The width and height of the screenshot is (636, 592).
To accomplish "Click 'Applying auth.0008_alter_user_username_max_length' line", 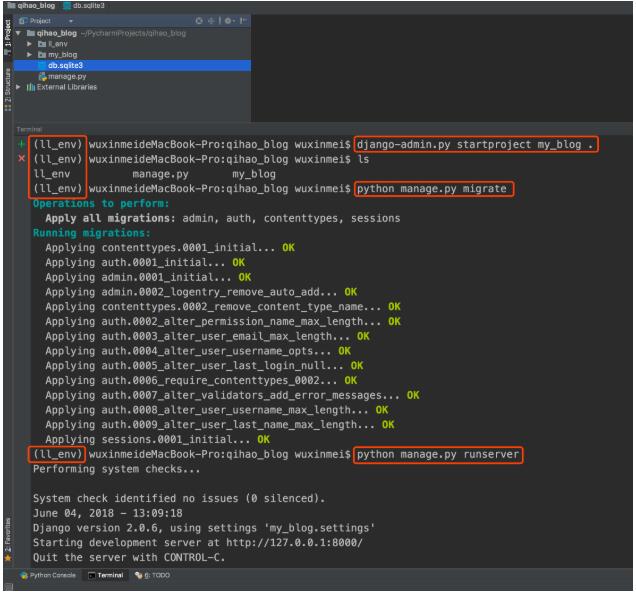I will coord(217,410).
